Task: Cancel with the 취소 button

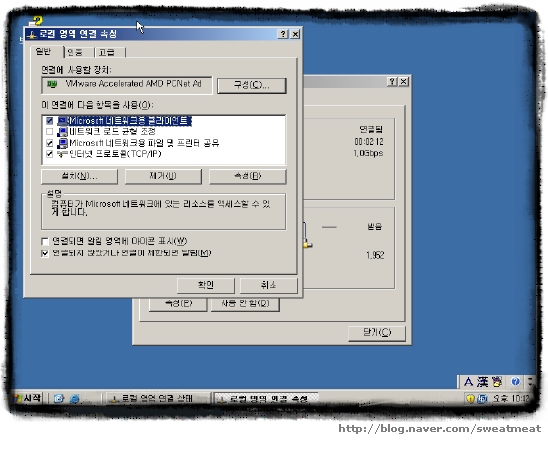Action: pos(268,285)
